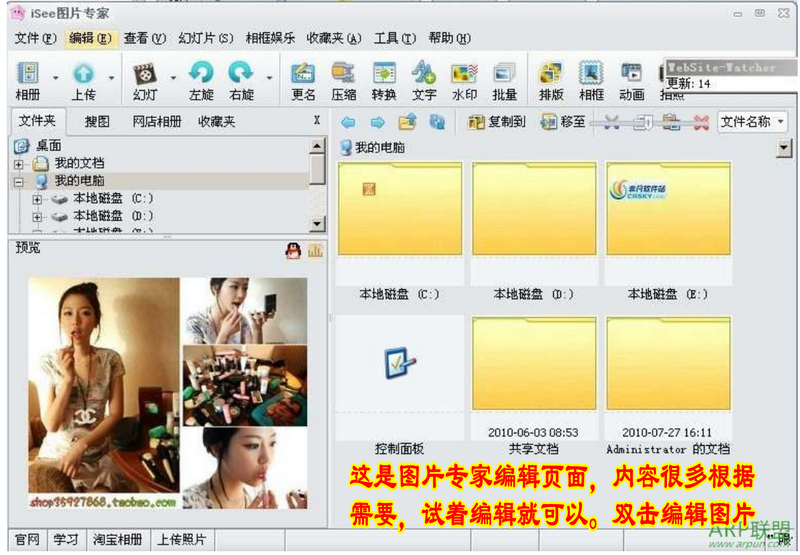The image size is (800, 555).
Task: Click the 上传照片 status bar button
Action: (181, 540)
